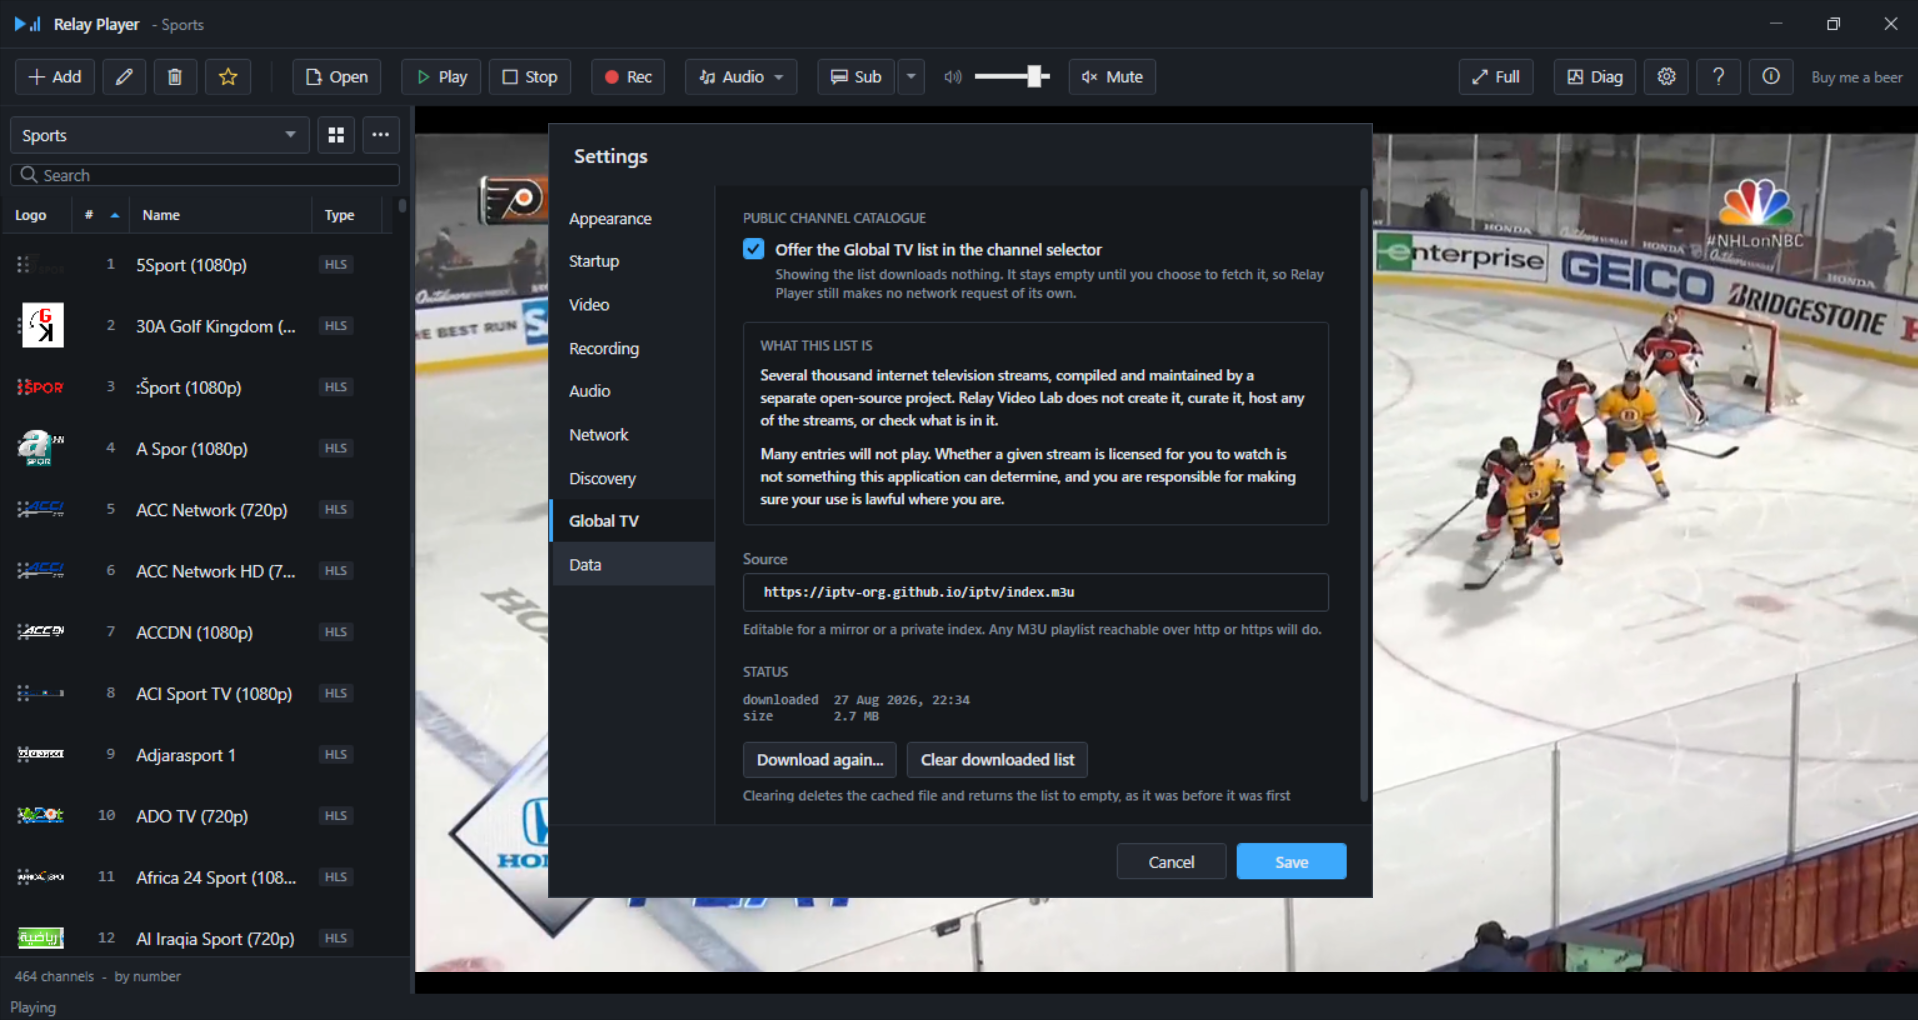The width and height of the screenshot is (1918, 1020).
Task: Edit the Source URL field
Action: point(1035,592)
